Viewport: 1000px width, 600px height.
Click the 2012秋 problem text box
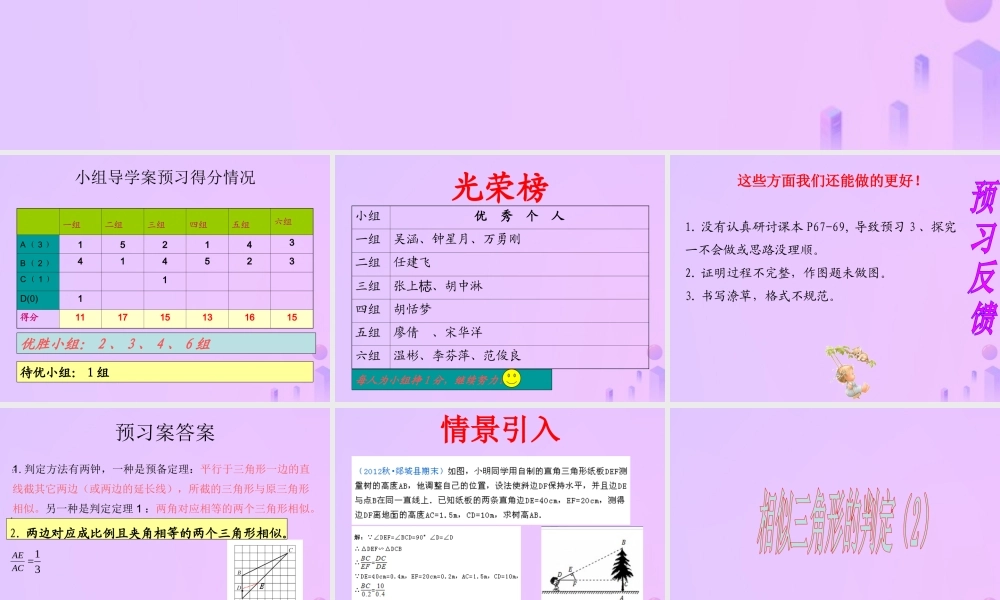click(x=491, y=492)
